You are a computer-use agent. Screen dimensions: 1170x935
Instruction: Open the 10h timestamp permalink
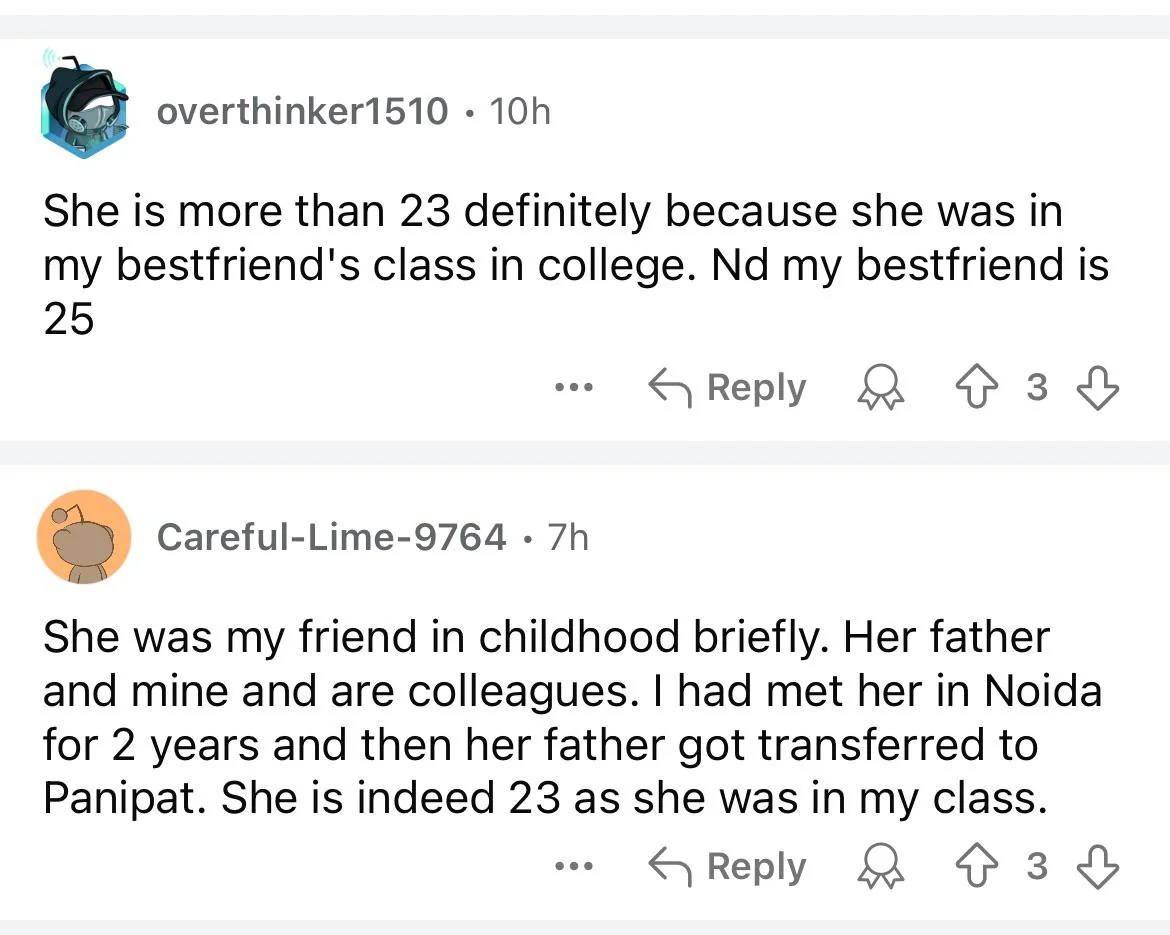tap(520, 111)
